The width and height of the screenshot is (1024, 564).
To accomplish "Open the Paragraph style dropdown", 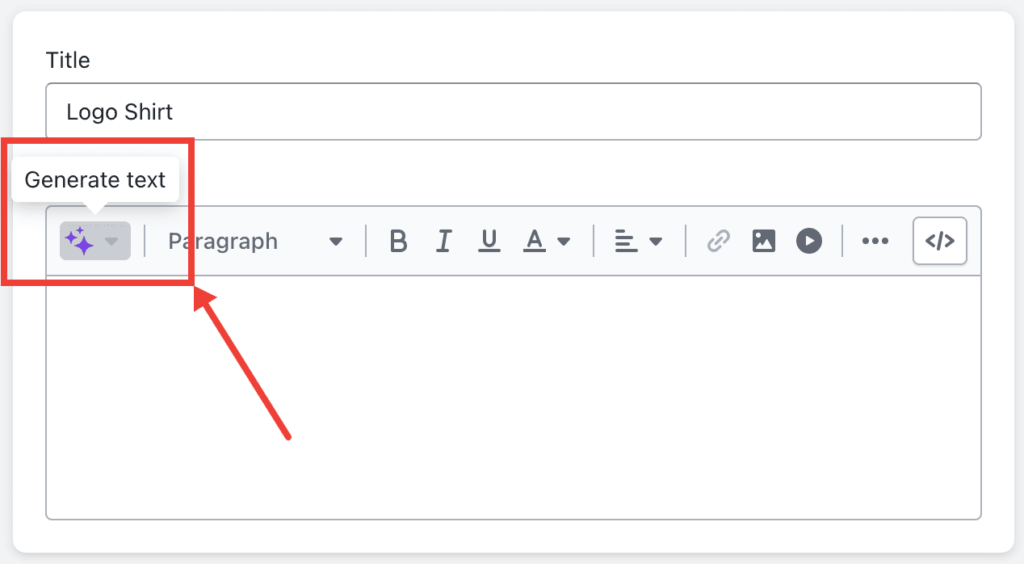I will (255, 242).
